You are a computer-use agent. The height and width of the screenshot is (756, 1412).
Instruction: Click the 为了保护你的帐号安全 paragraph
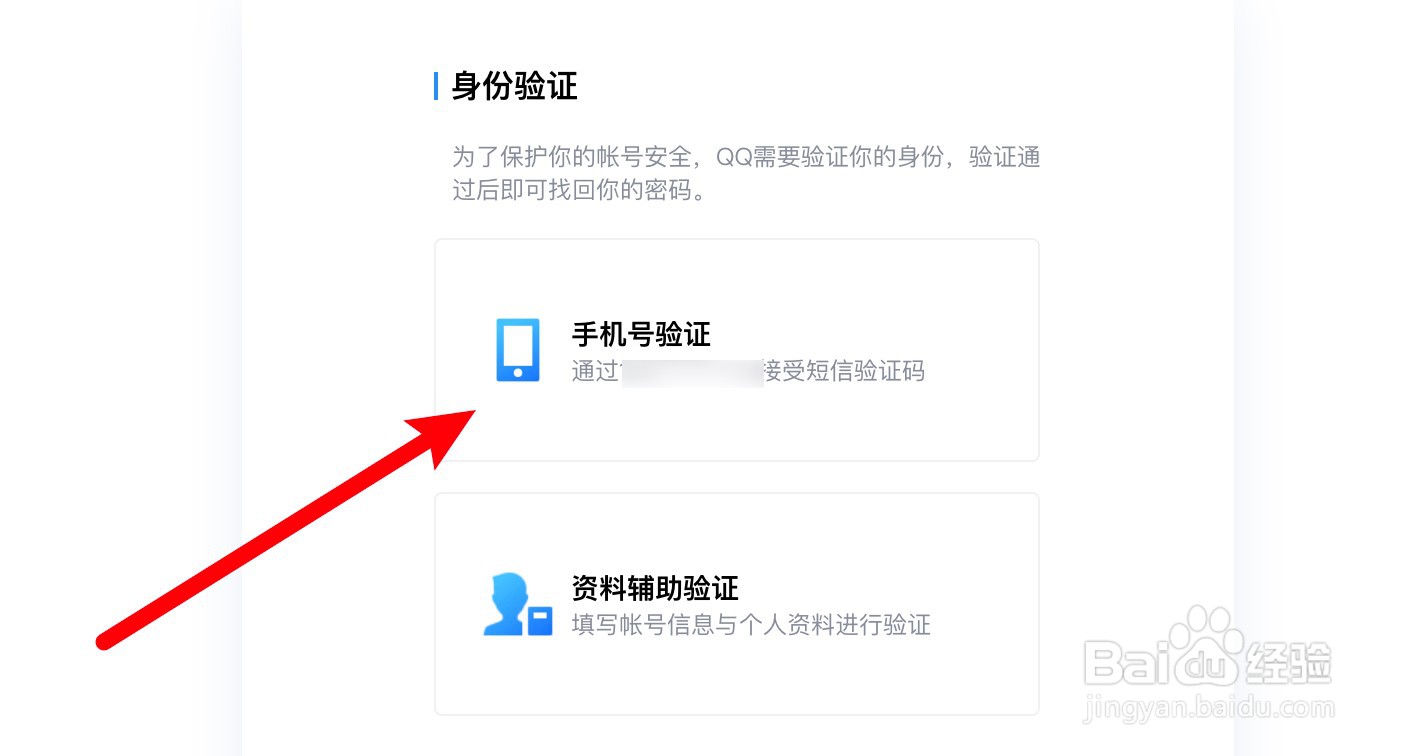coord(746,173)
